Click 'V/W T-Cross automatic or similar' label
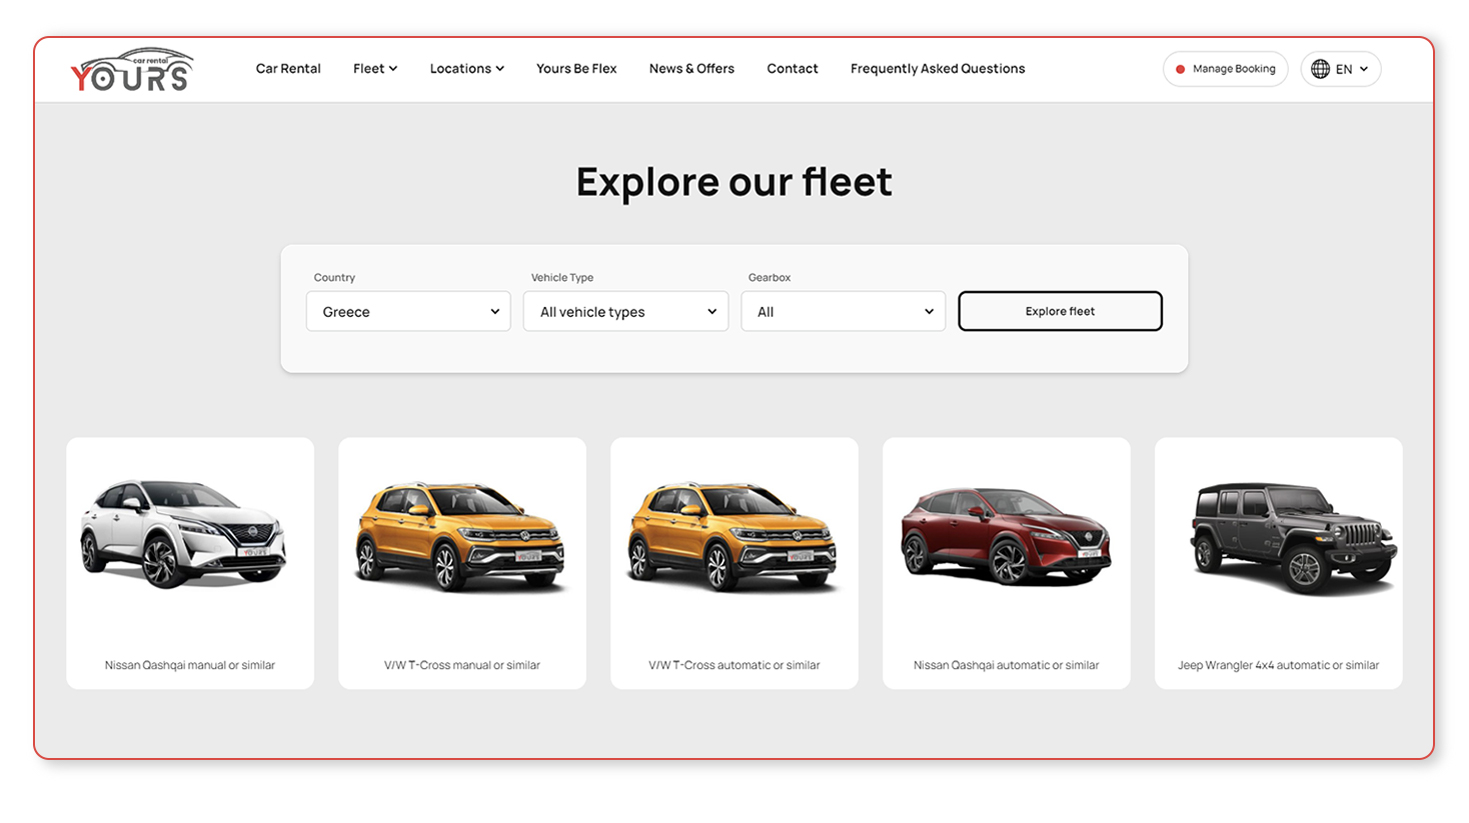 click(734, 665)
